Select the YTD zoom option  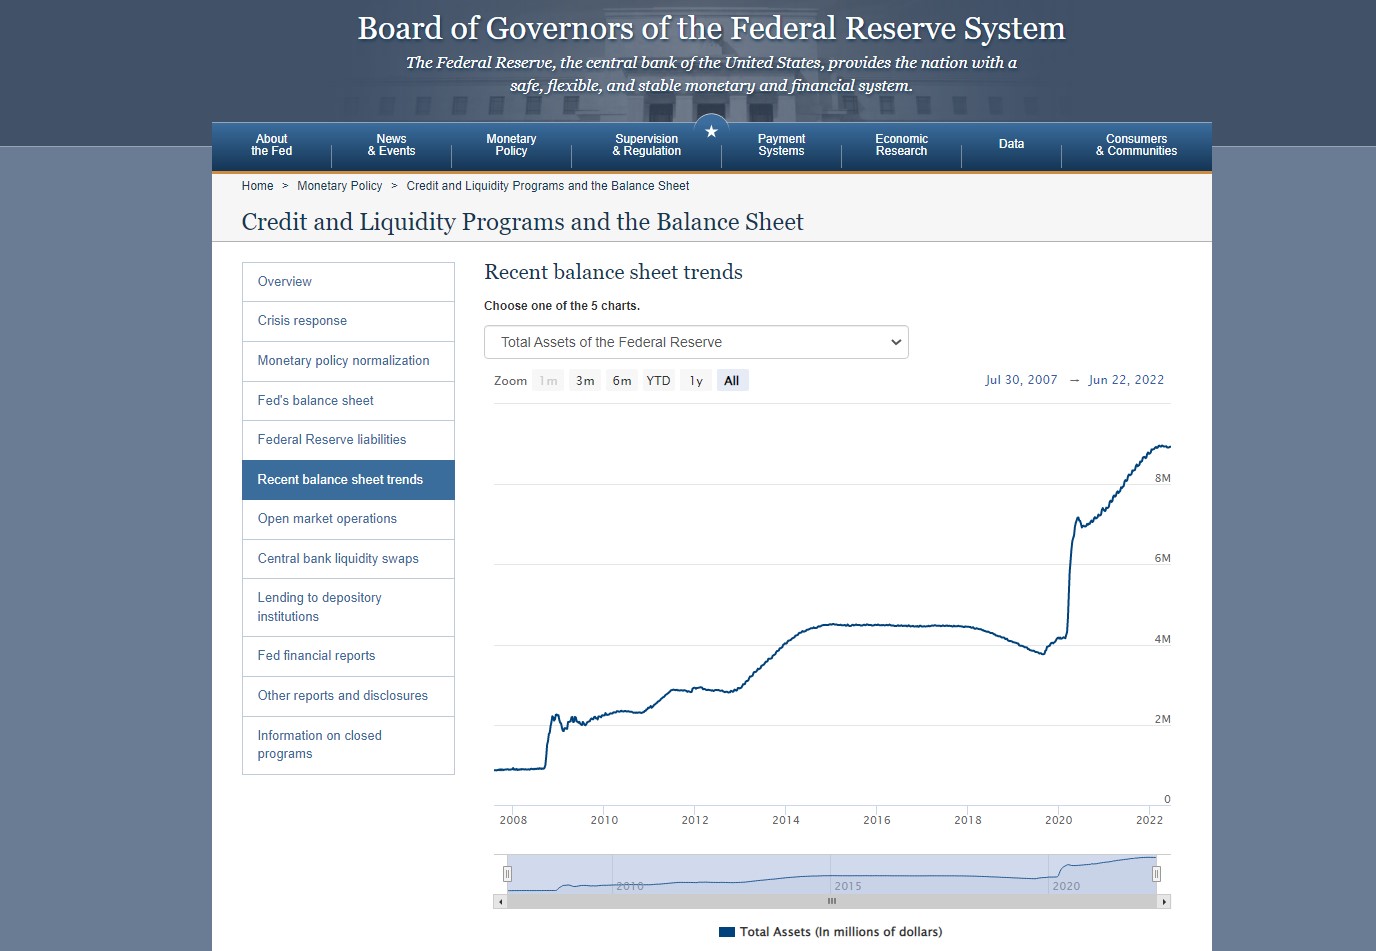click(658, 381)
